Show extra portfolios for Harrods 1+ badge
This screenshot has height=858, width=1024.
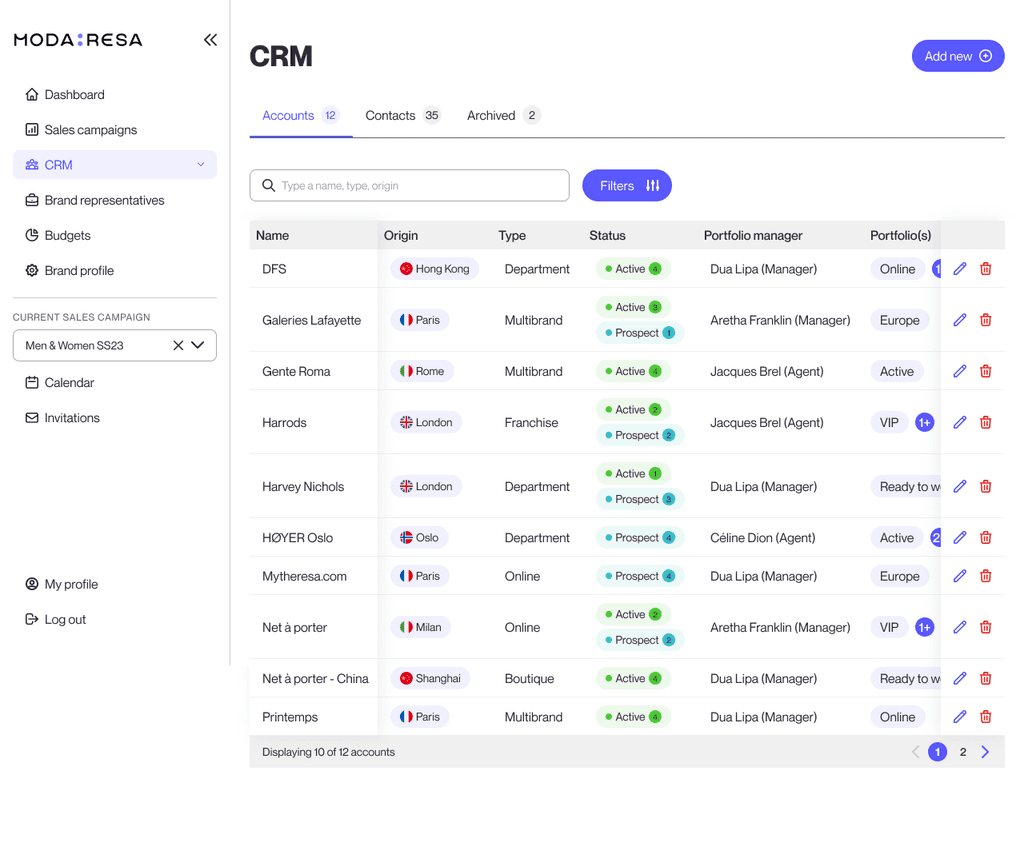(x=924, y=422)
